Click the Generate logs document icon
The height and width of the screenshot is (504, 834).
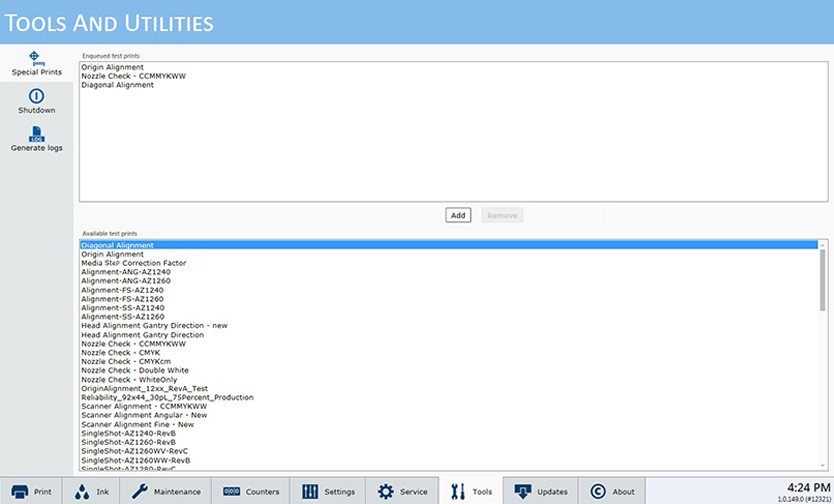click(x=36, y=134)
